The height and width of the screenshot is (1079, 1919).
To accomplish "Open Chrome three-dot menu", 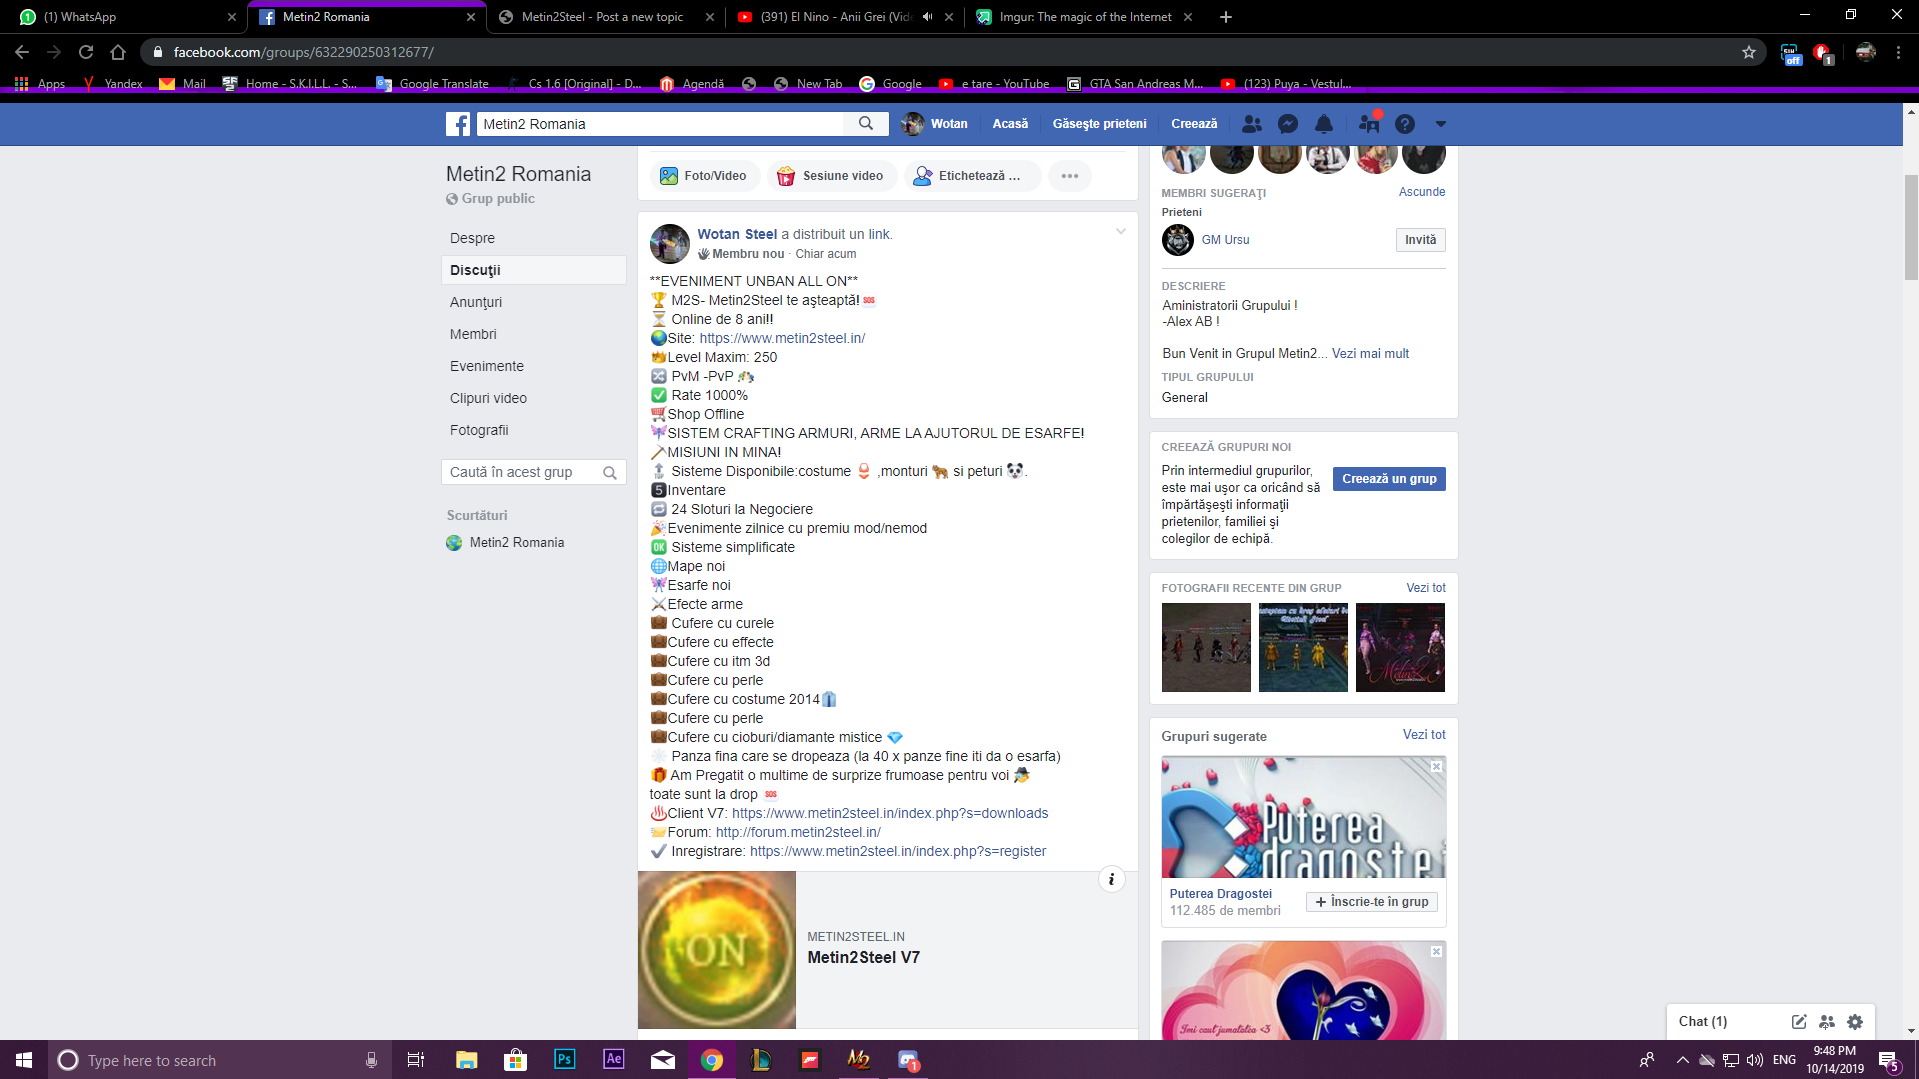I will (1898, 52).
